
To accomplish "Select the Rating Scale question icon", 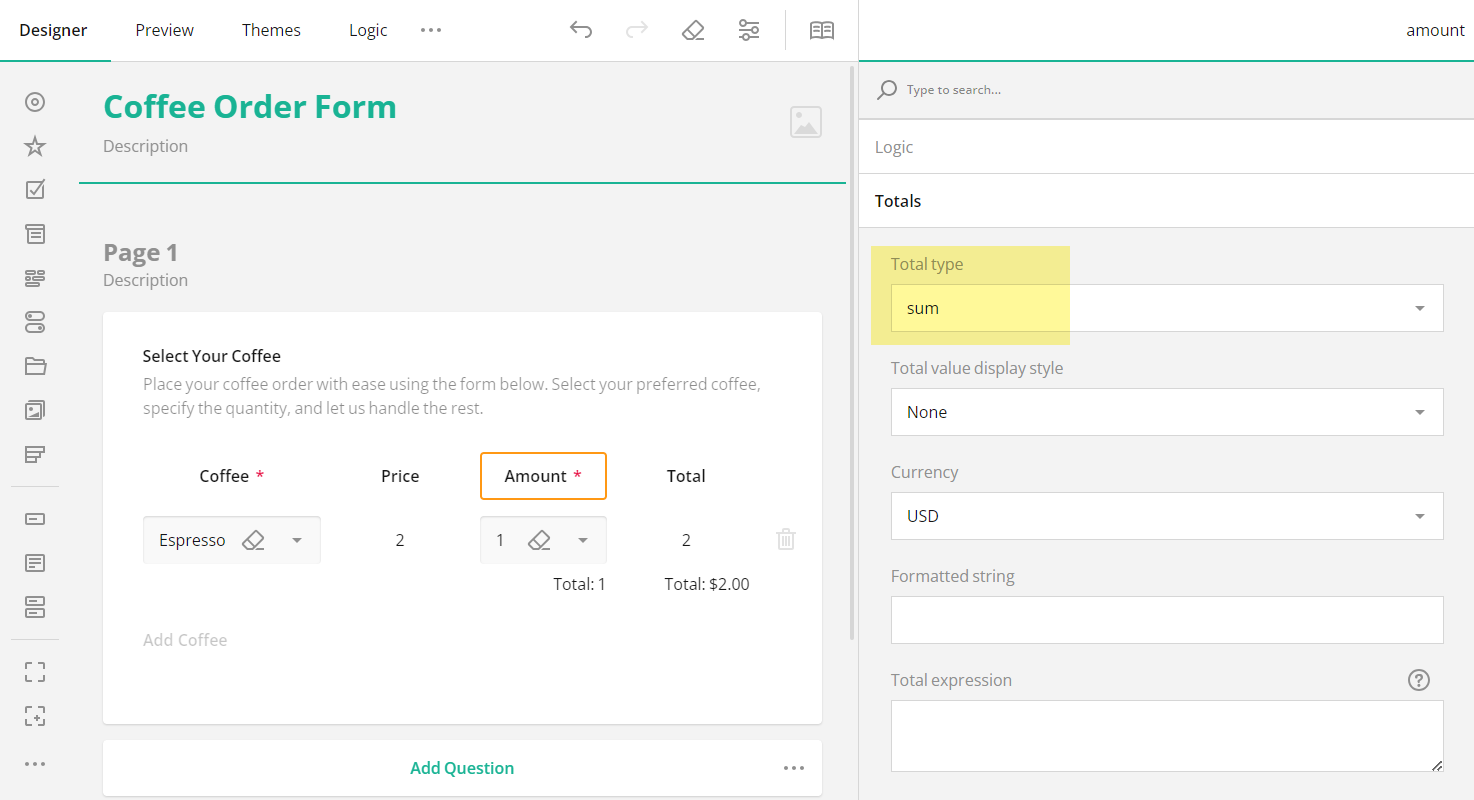I will [35, 146].
